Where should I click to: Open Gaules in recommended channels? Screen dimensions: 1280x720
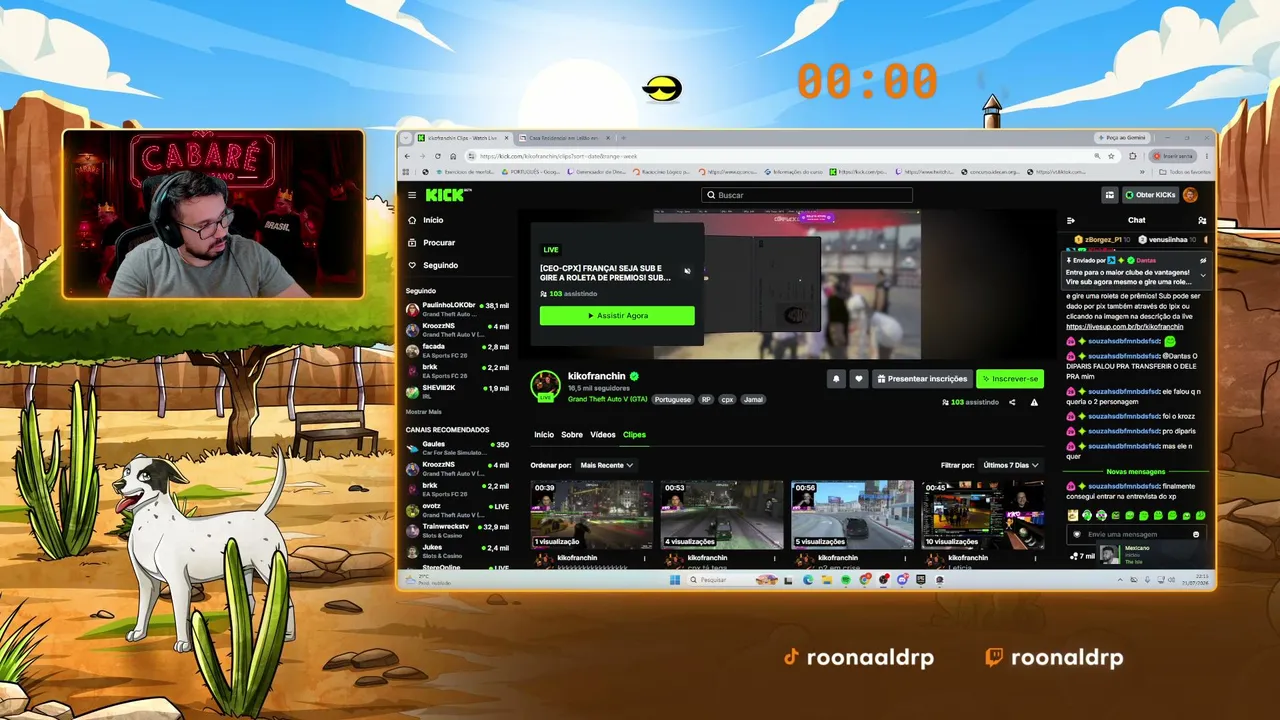(x=458, y=448)
